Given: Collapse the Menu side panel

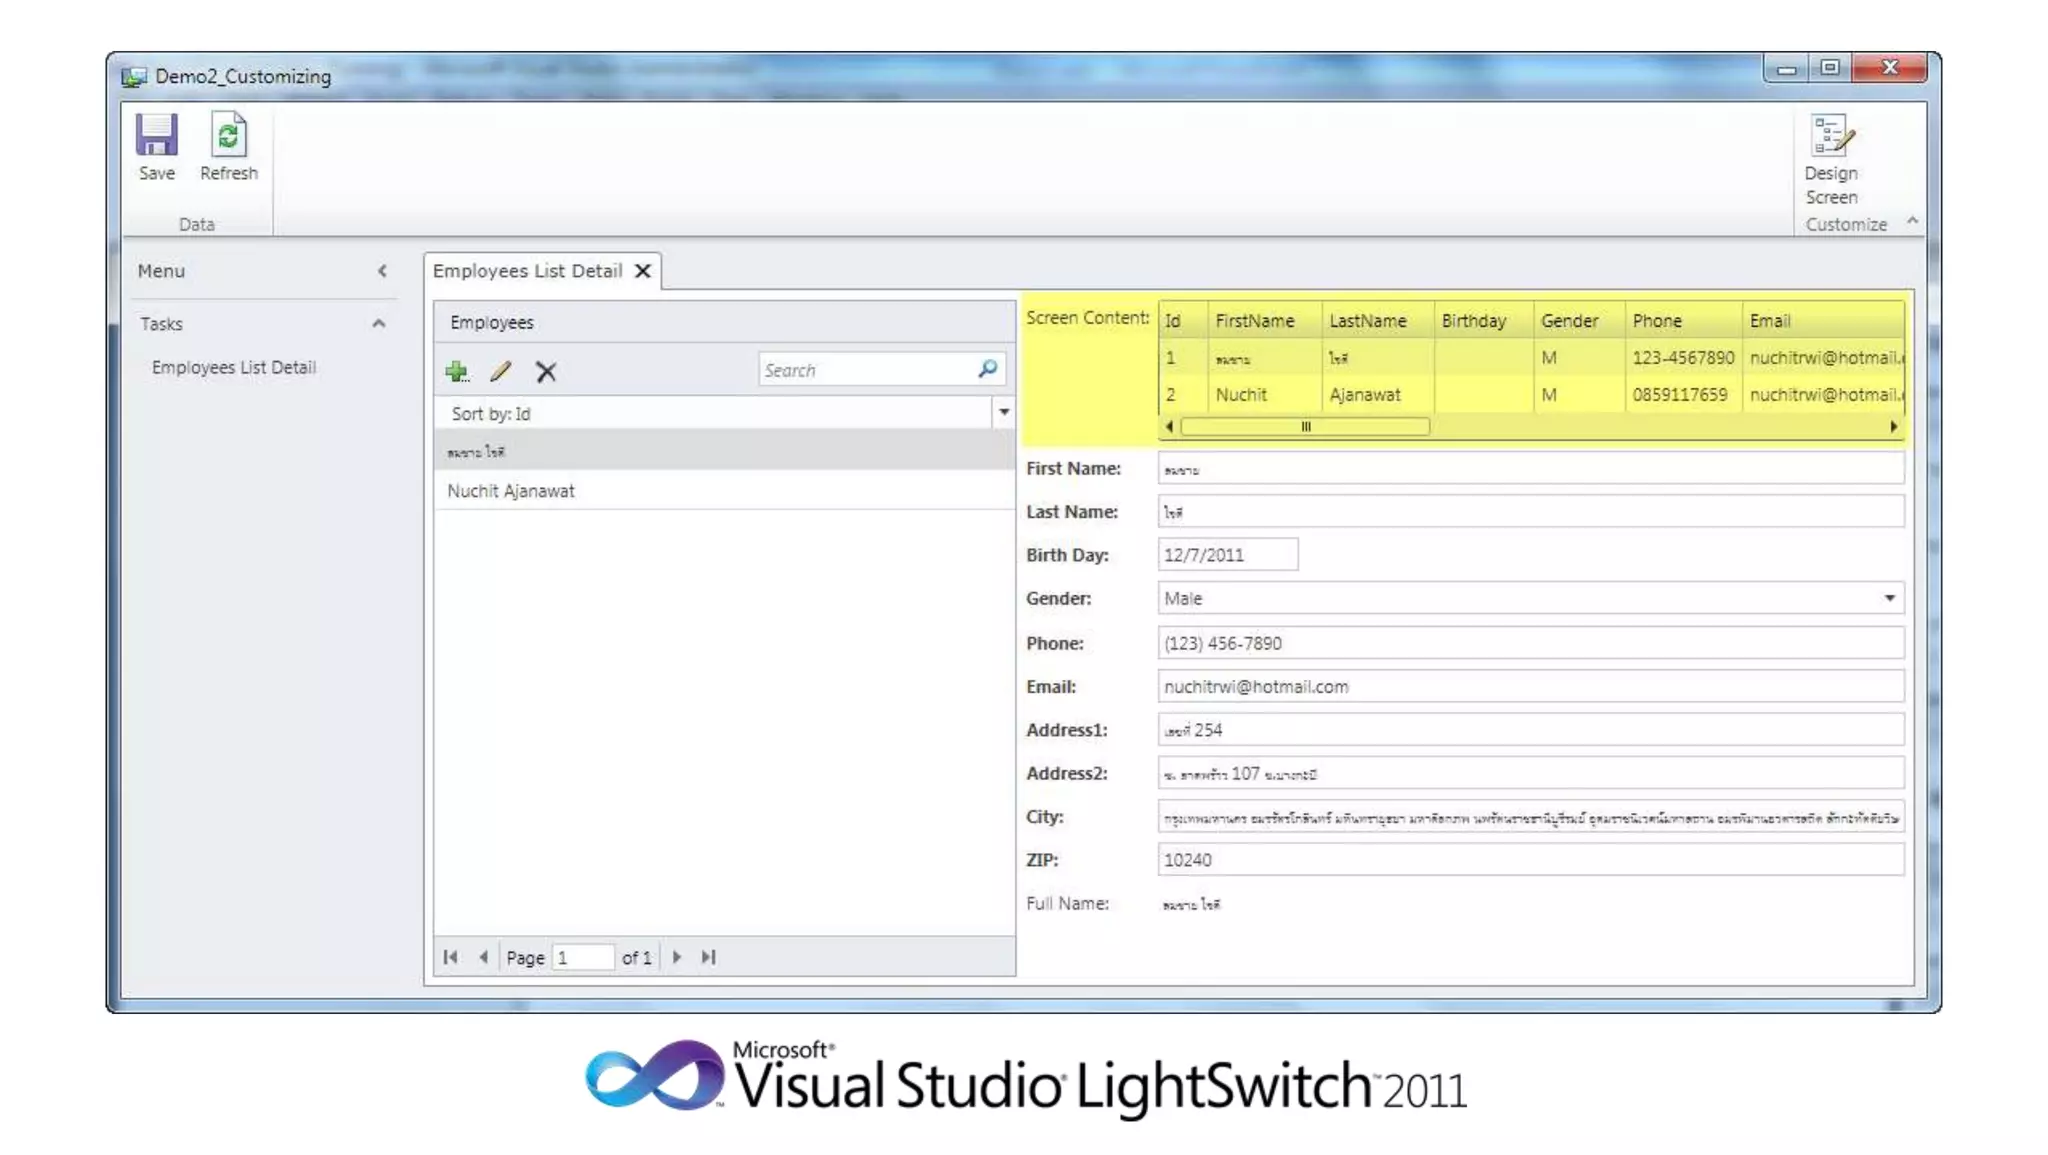Looking at the screenshot, I should pyautogui.click(x=382, y=271).
